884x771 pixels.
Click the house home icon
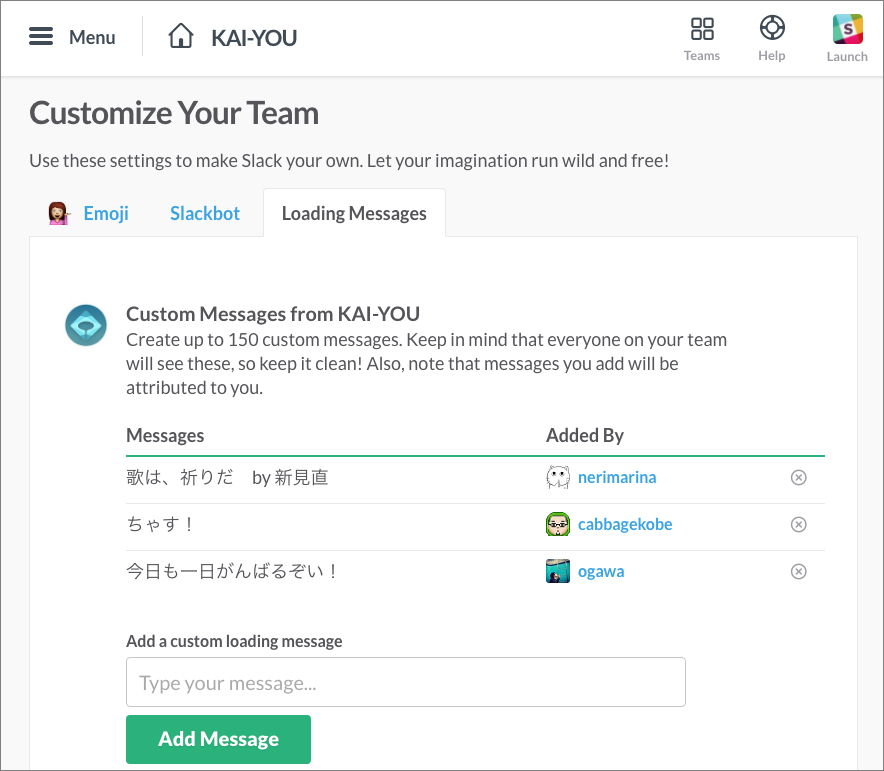[x=181, y=36]
